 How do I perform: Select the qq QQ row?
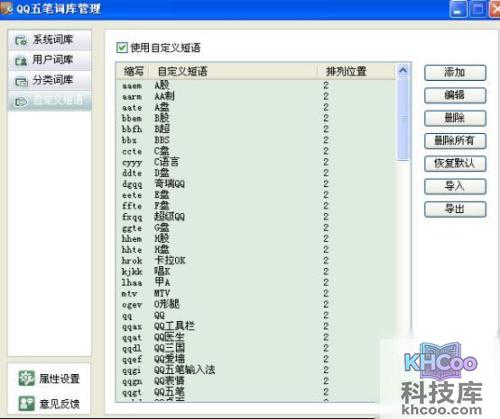[x=256, y=315]
